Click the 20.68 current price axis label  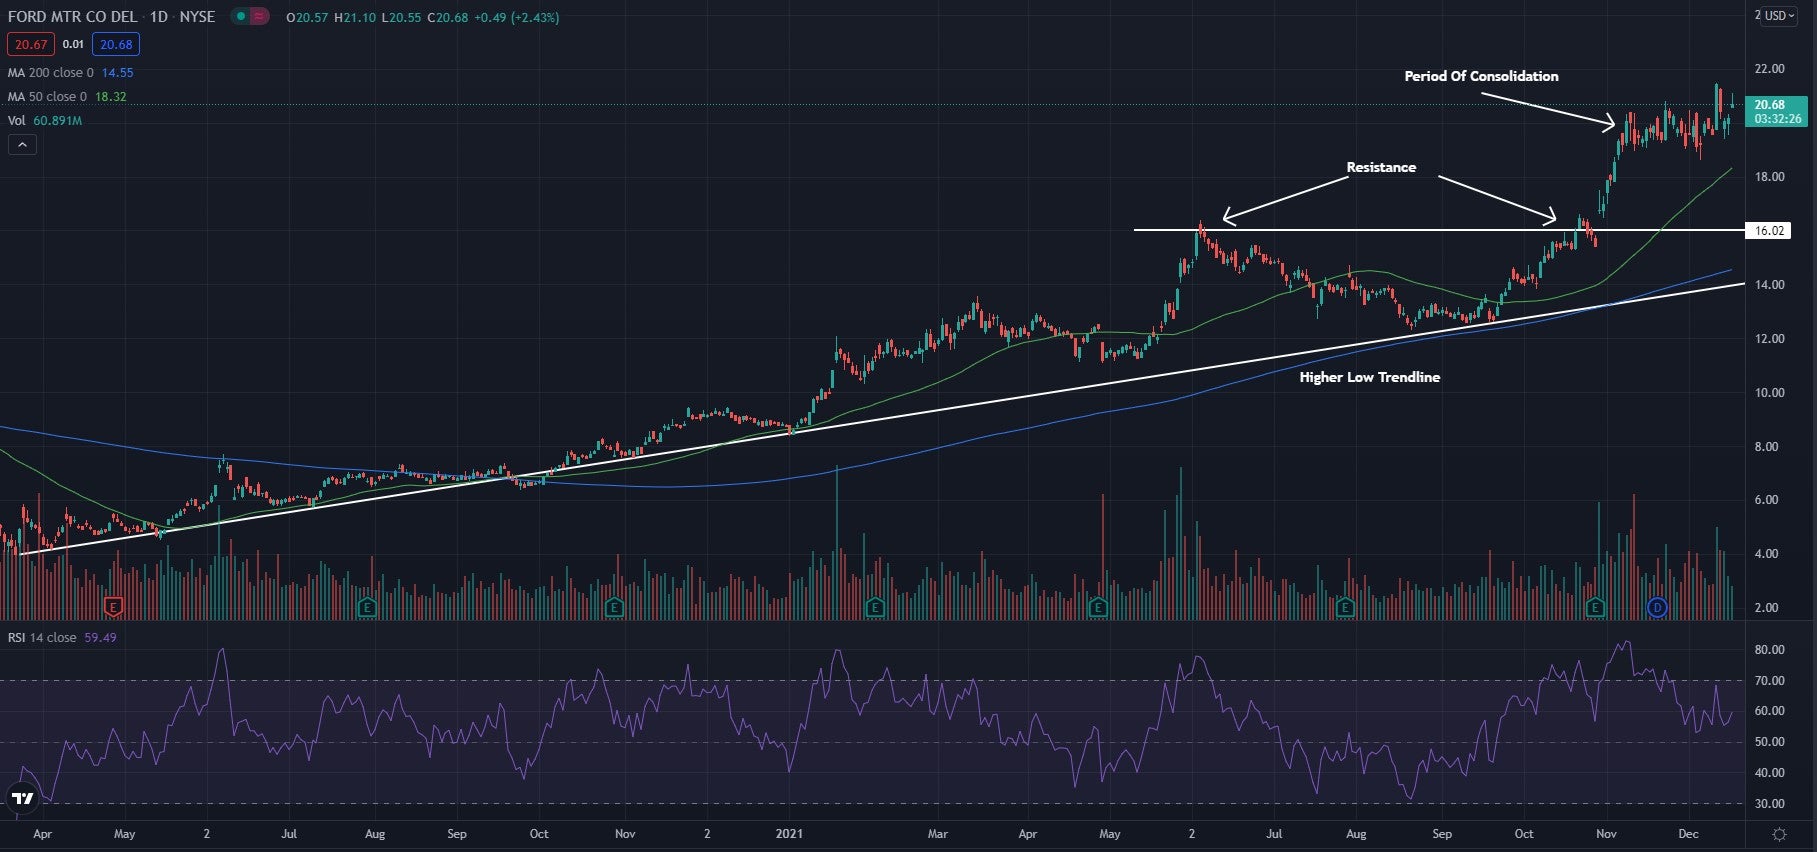tap(1776, 111)
